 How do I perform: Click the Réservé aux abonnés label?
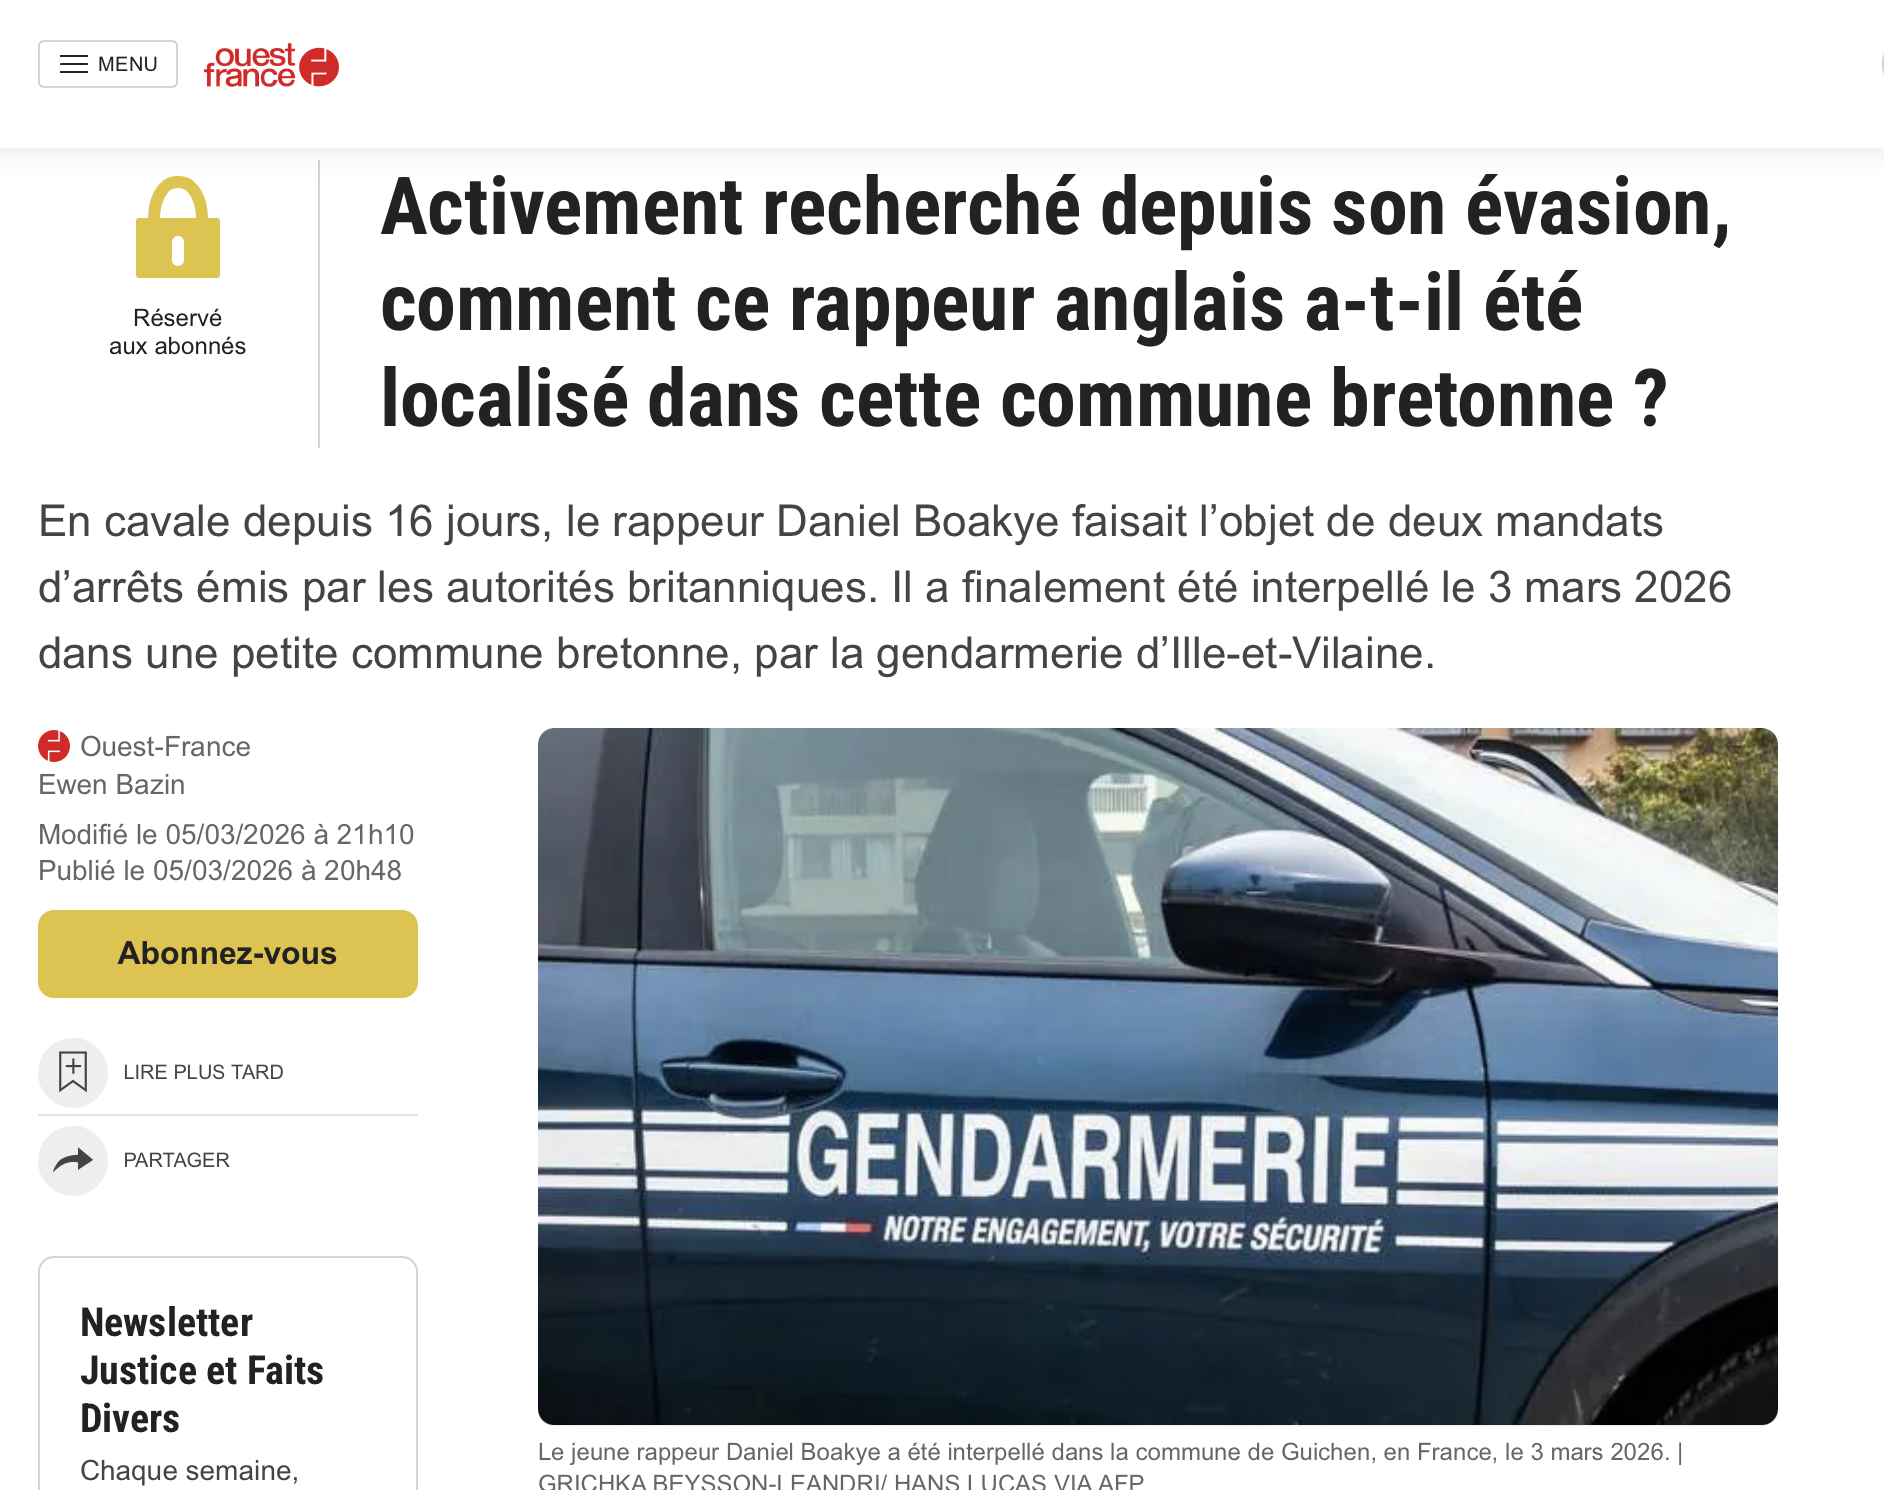tap(177, 332)
